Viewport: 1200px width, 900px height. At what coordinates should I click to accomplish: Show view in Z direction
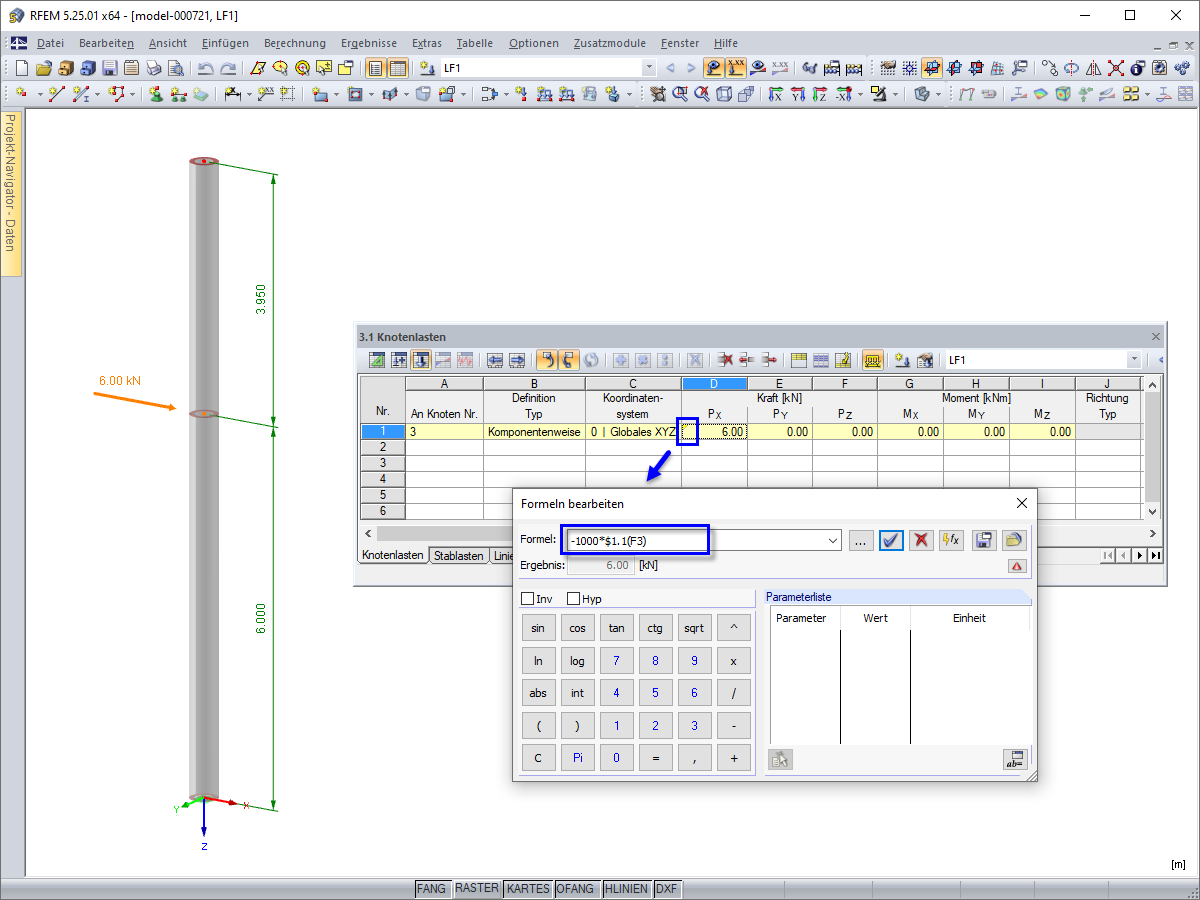point(819,94)
